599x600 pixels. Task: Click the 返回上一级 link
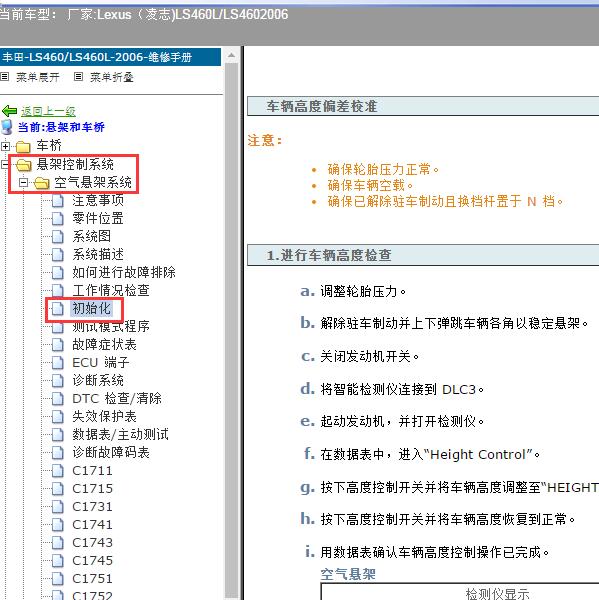[x=48, y=111]
